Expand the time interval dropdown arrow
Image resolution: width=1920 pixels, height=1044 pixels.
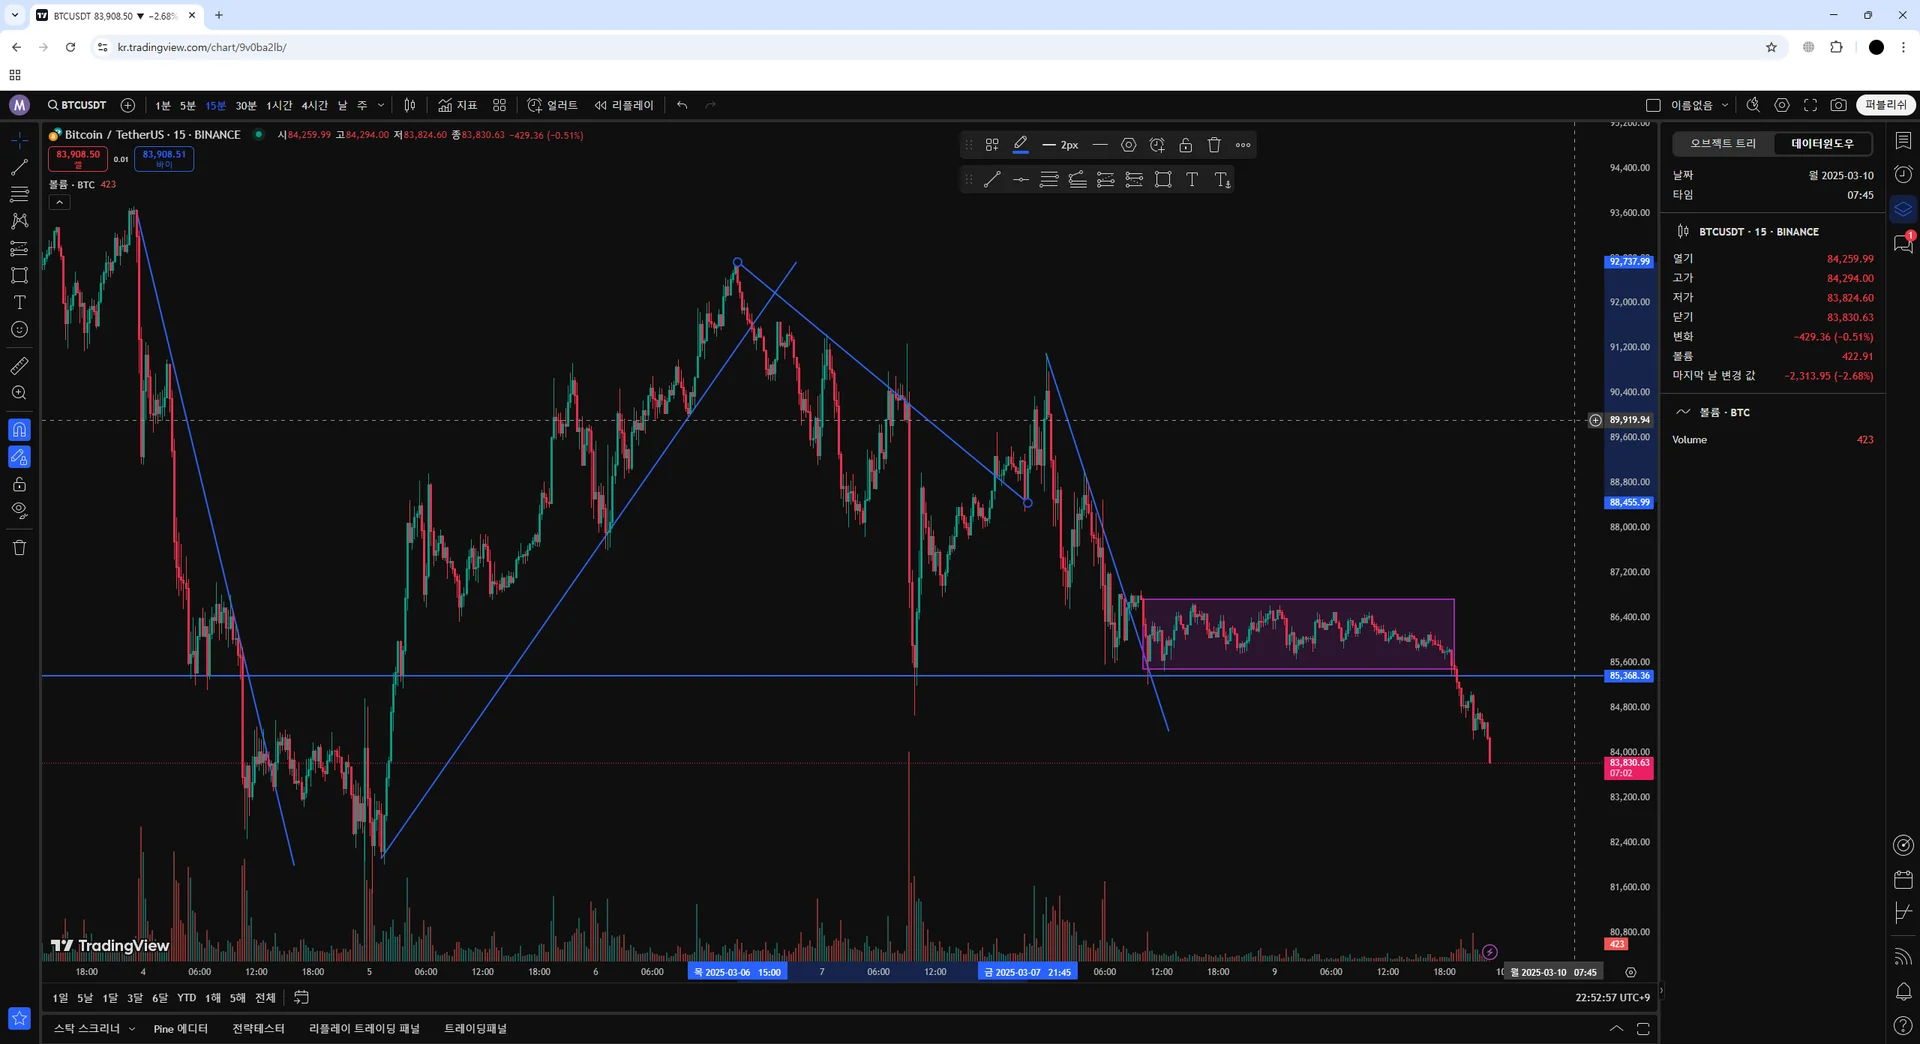coord(381,105)
